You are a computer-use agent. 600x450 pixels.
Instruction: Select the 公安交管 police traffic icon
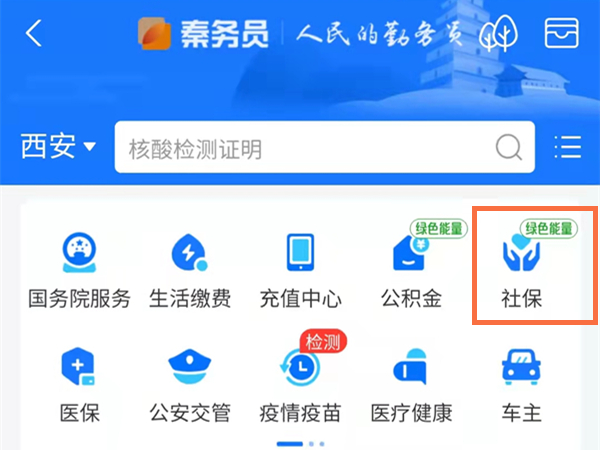[x=190, y=385]
